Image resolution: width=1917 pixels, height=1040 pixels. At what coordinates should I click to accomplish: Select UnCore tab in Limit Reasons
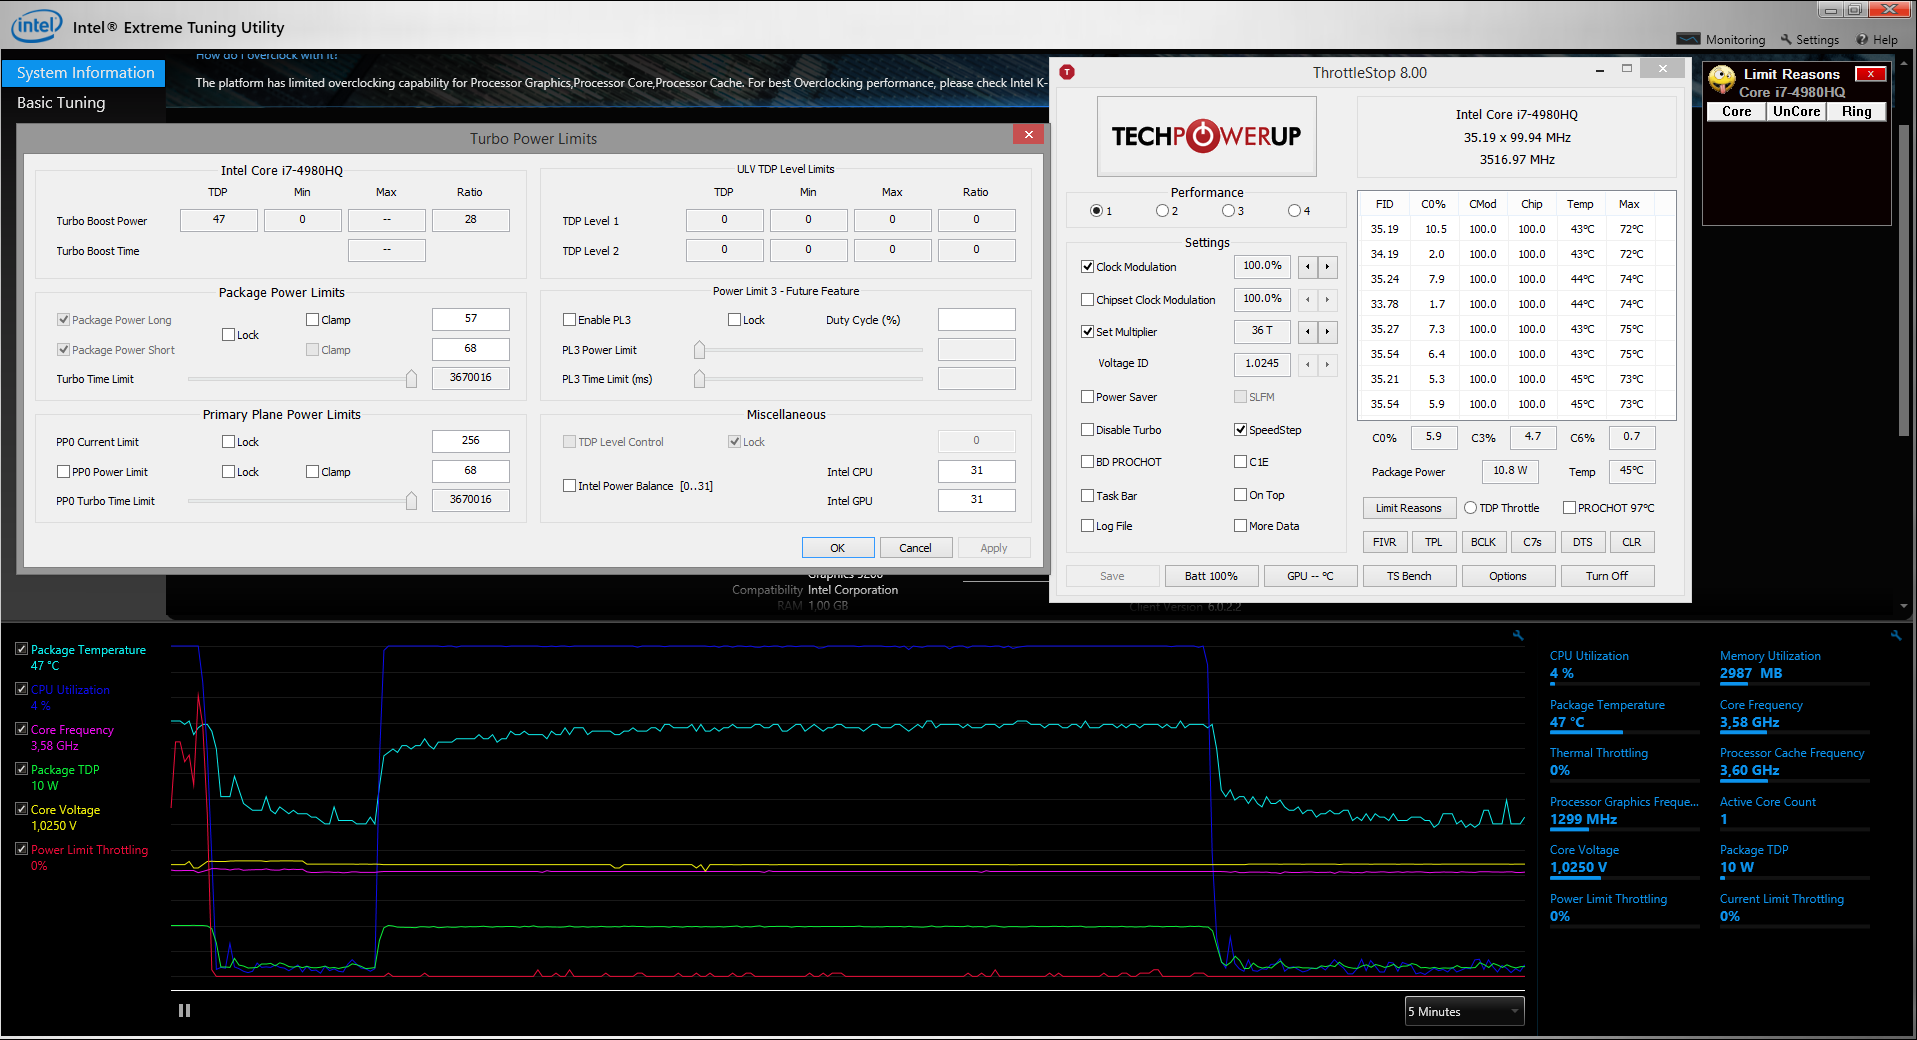coord(1796,112)
